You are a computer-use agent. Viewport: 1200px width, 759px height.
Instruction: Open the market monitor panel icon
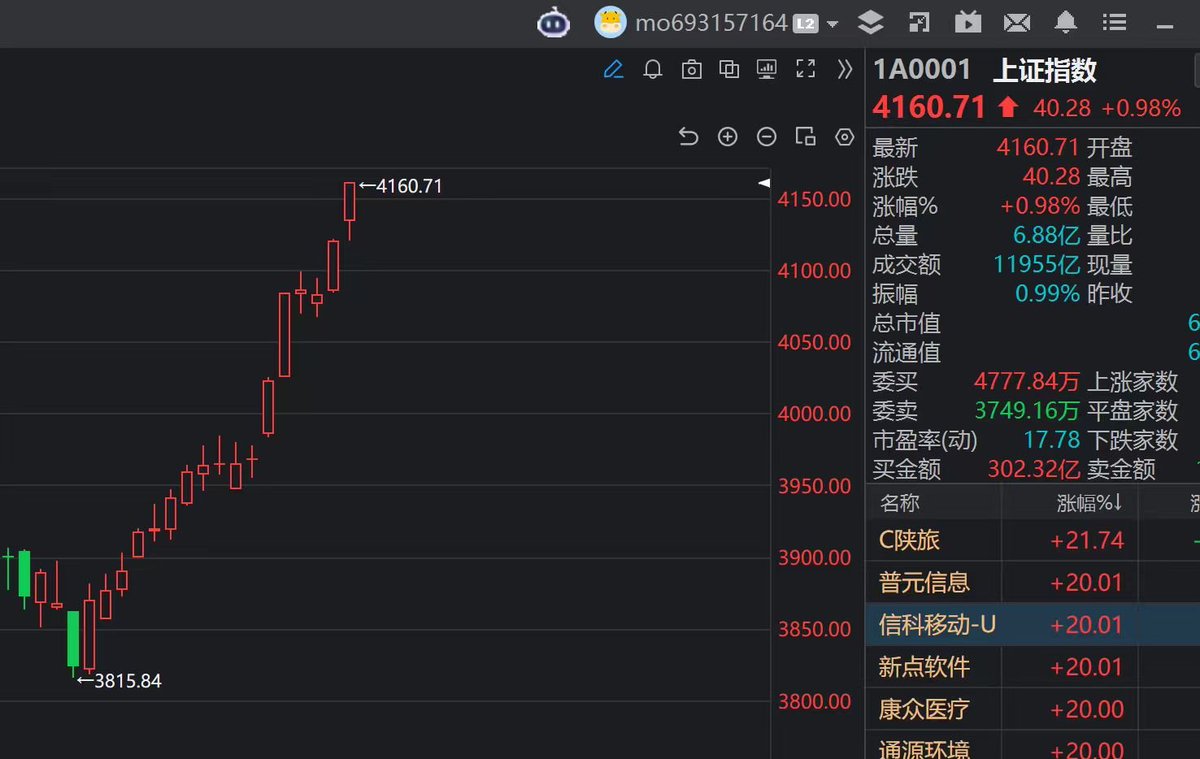[x=766, y=70]
